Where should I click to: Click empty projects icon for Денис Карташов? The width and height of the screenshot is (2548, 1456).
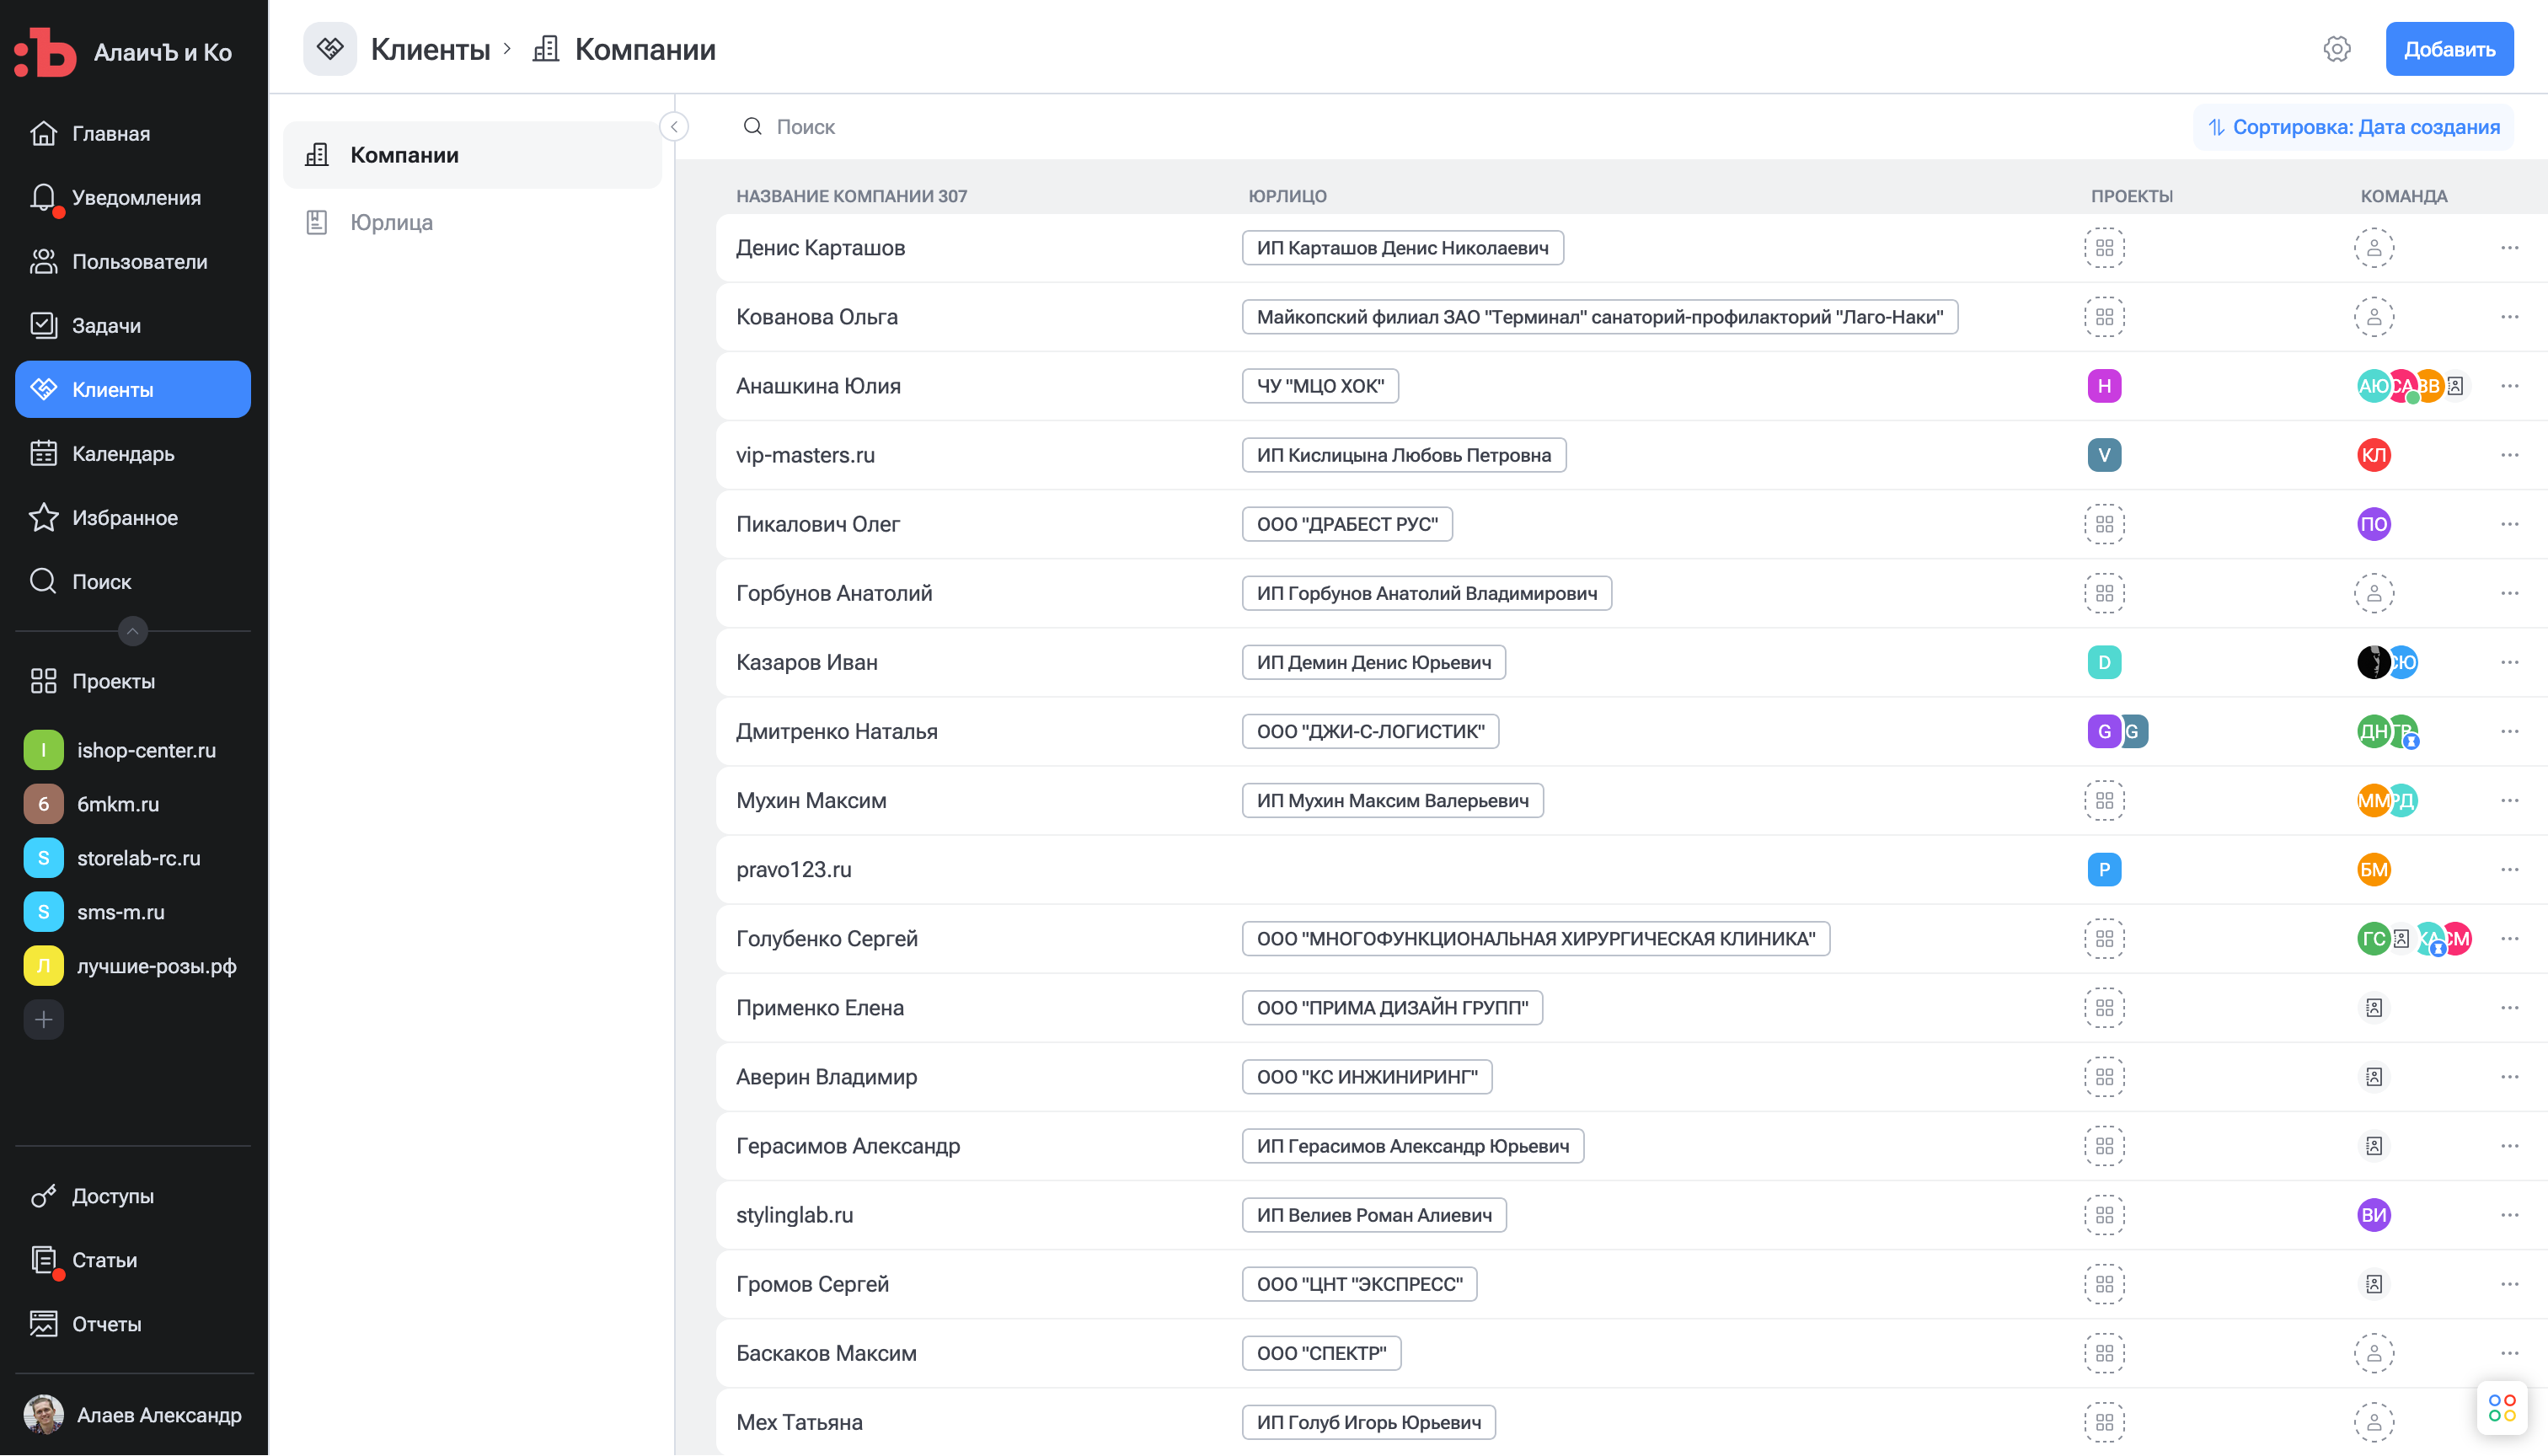click(2104, 248)
